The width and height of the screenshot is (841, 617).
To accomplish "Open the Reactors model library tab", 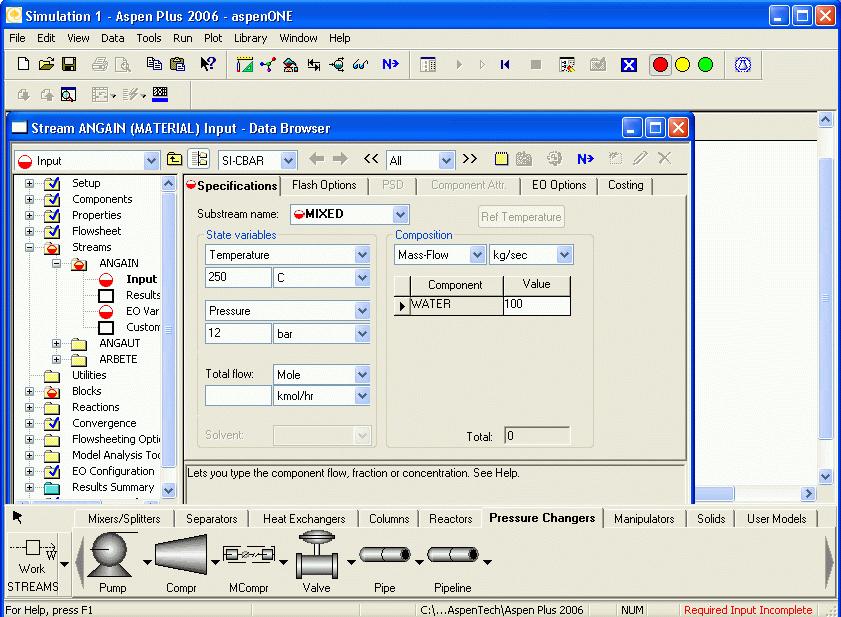I will coord(451,519).
